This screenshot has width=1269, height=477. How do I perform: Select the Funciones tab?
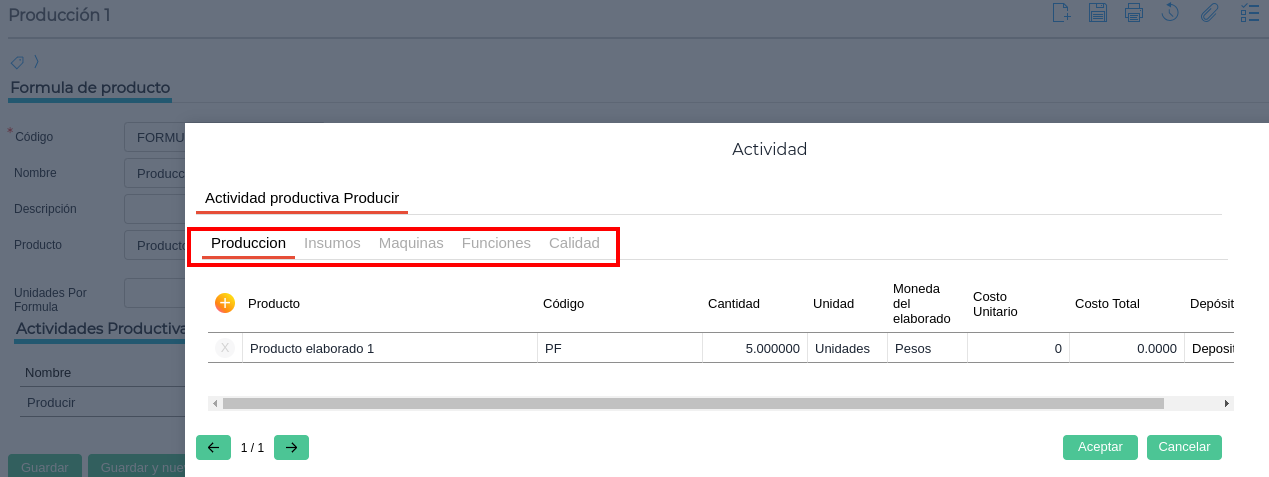tap(496, 243)
